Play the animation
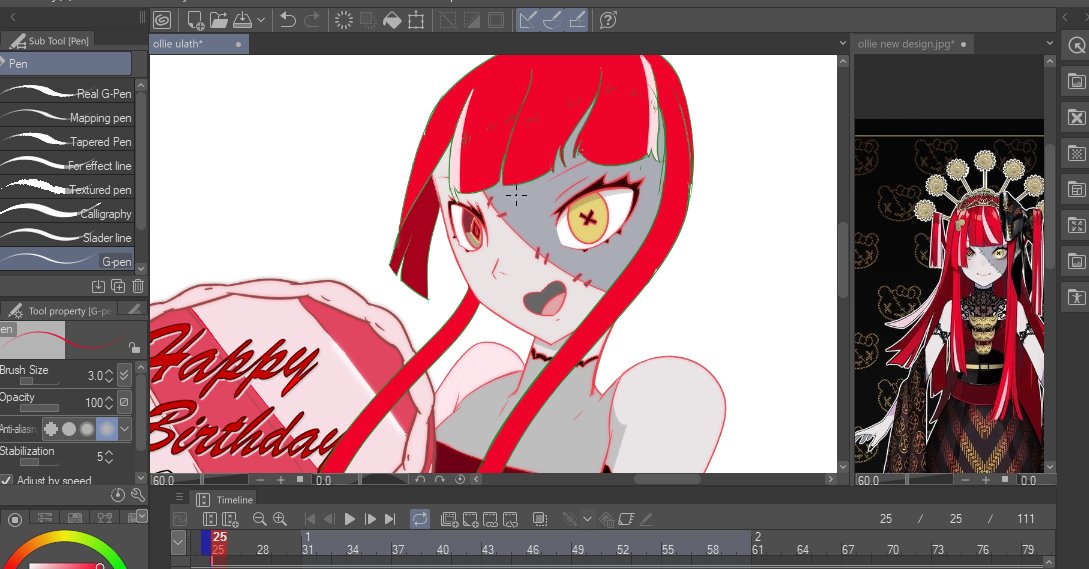The width and height of the screenshot is (1089, 569). 350,519
